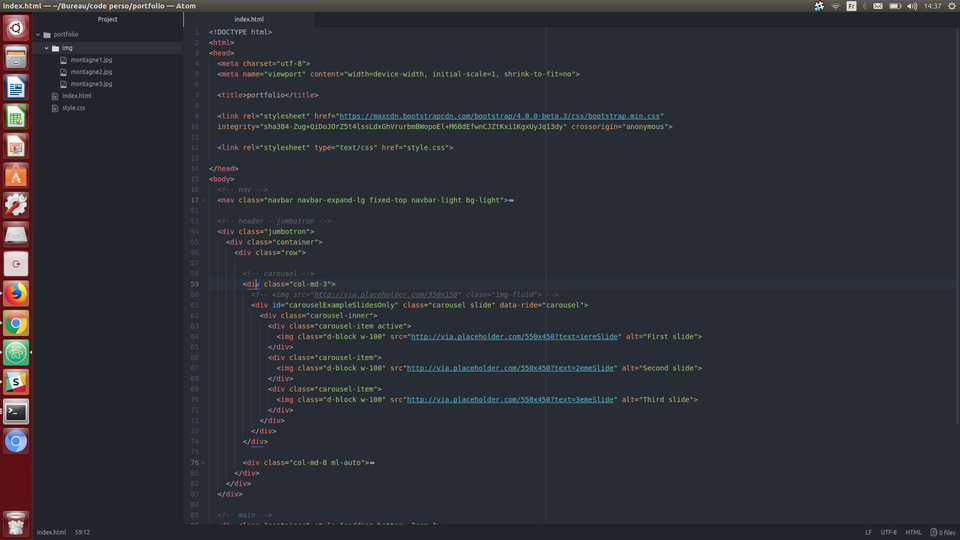Click the jumbotron div on line 54
The image size is (960, 540).
266,232
